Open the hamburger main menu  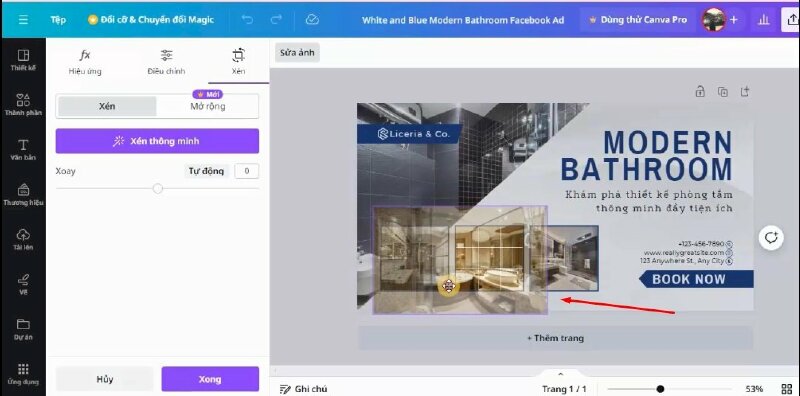point(23,20)
